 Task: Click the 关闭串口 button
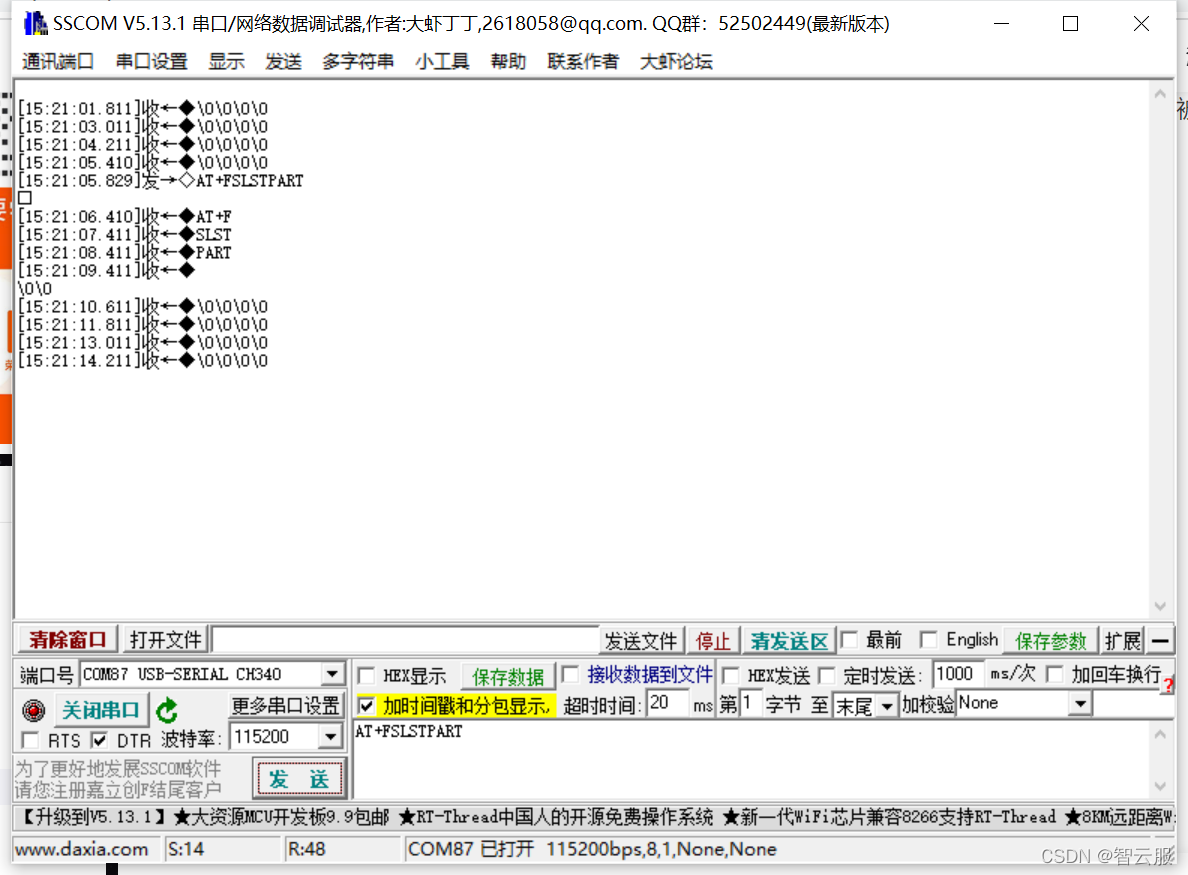coord(100,711)
